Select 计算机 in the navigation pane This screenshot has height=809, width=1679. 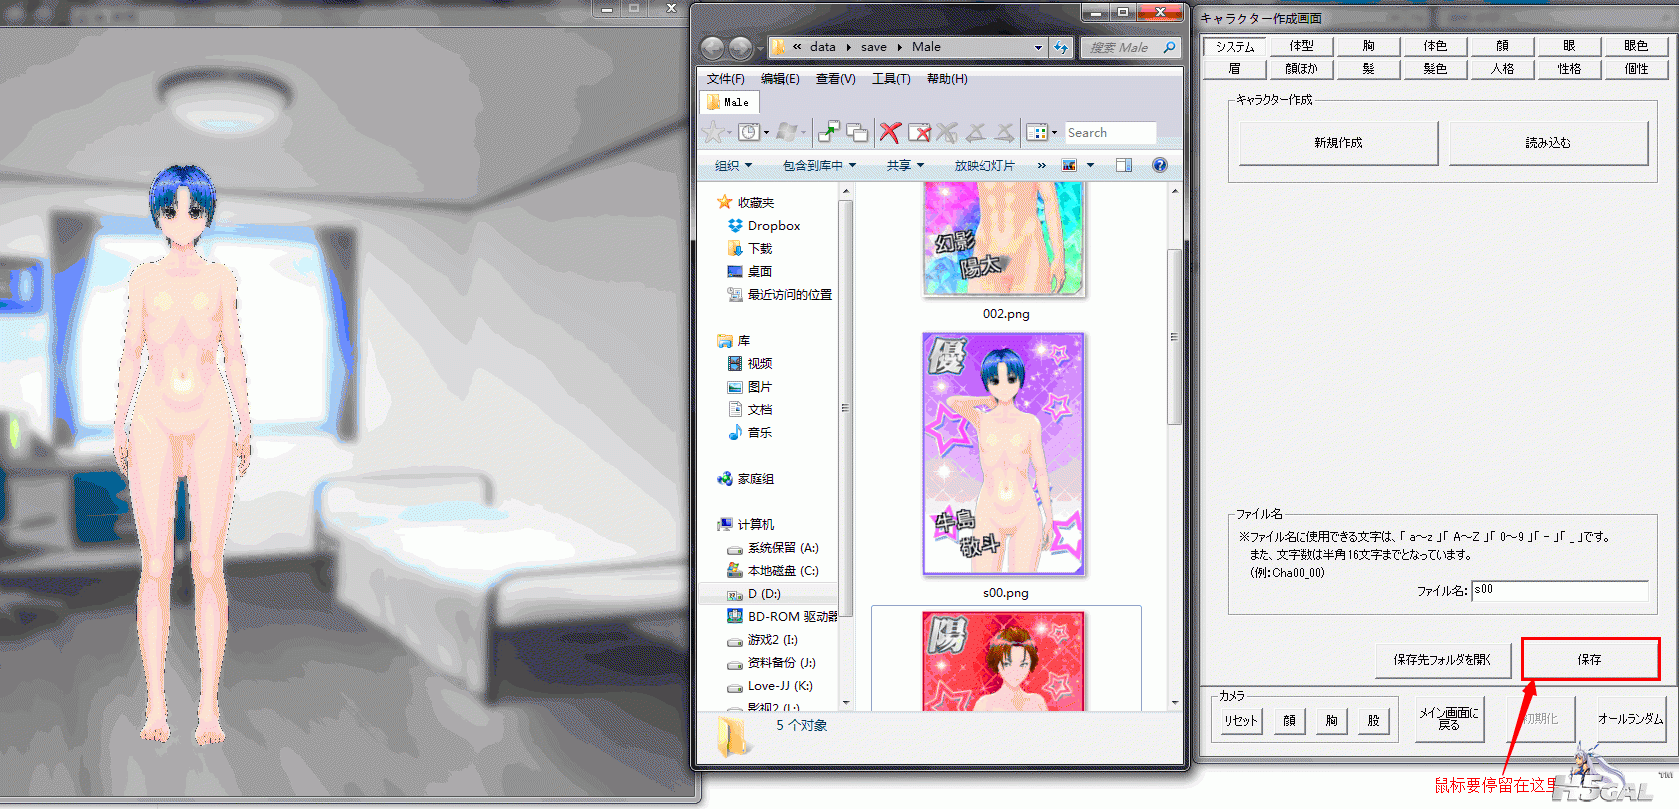[746, 524]
